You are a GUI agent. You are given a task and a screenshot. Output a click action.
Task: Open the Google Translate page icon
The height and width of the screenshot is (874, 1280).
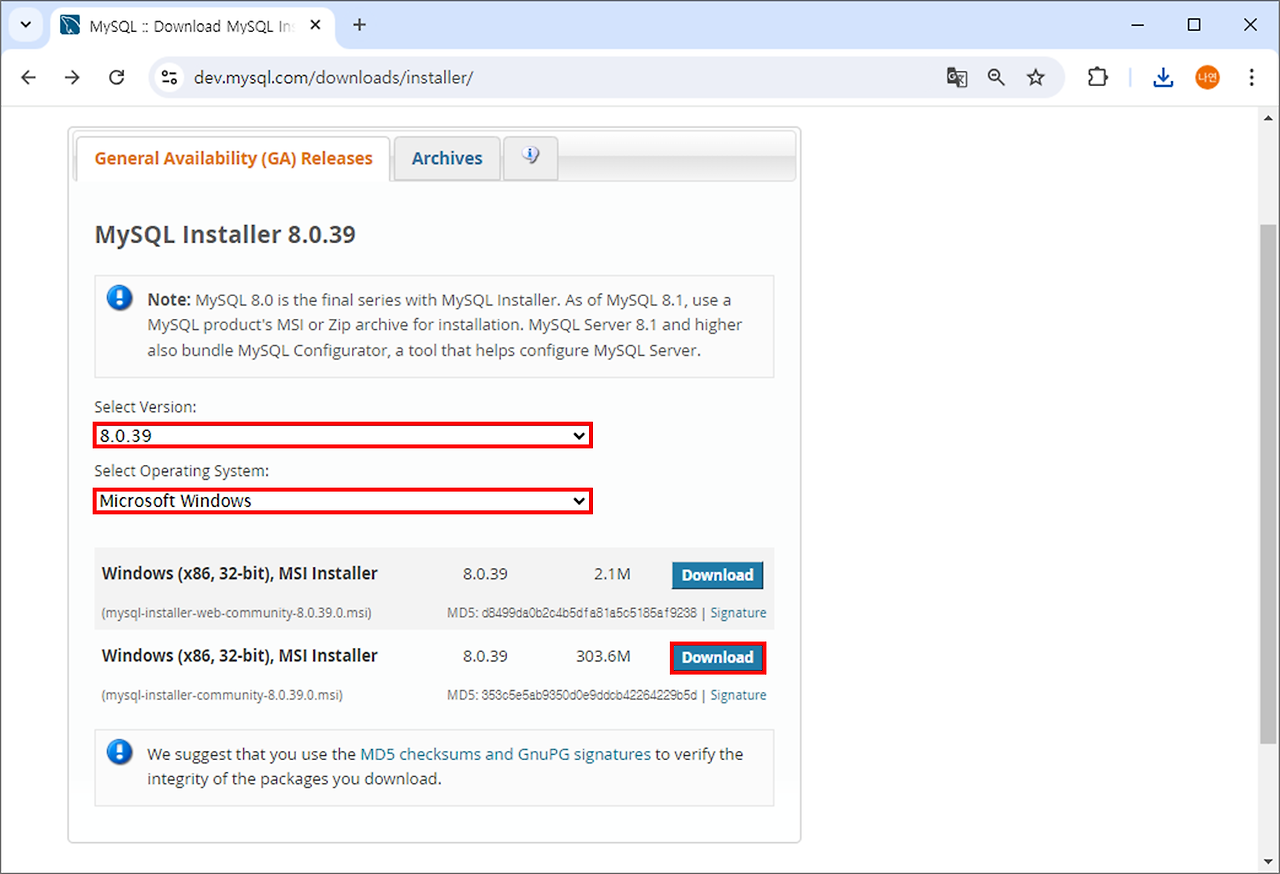pos(957,77)
